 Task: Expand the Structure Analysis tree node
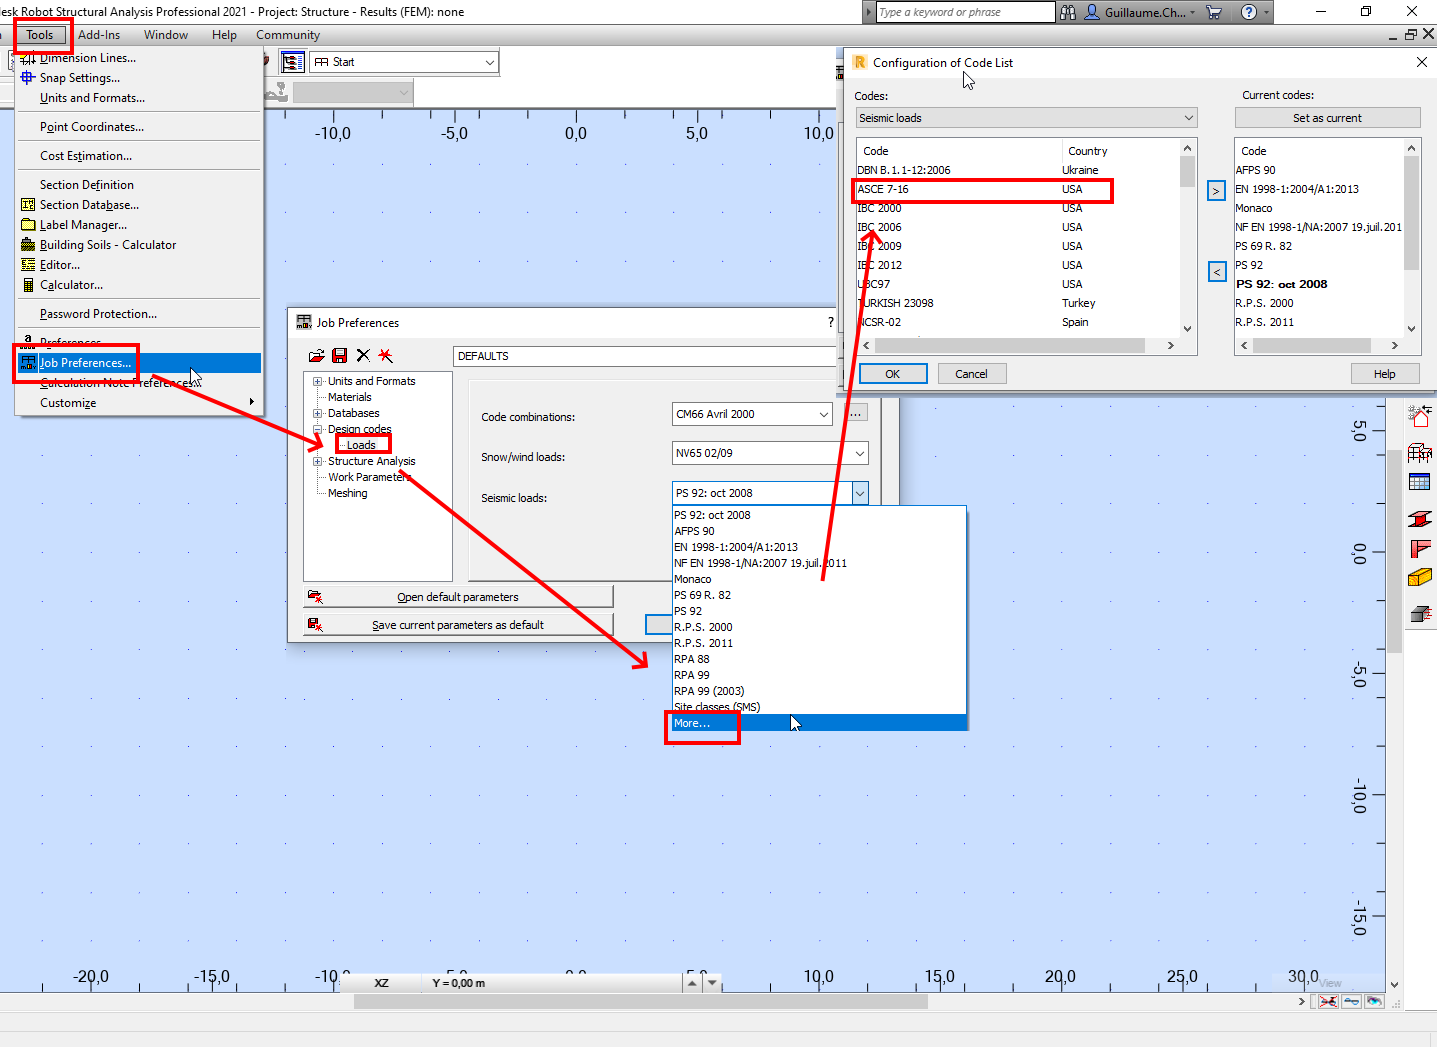click(316, 460)
